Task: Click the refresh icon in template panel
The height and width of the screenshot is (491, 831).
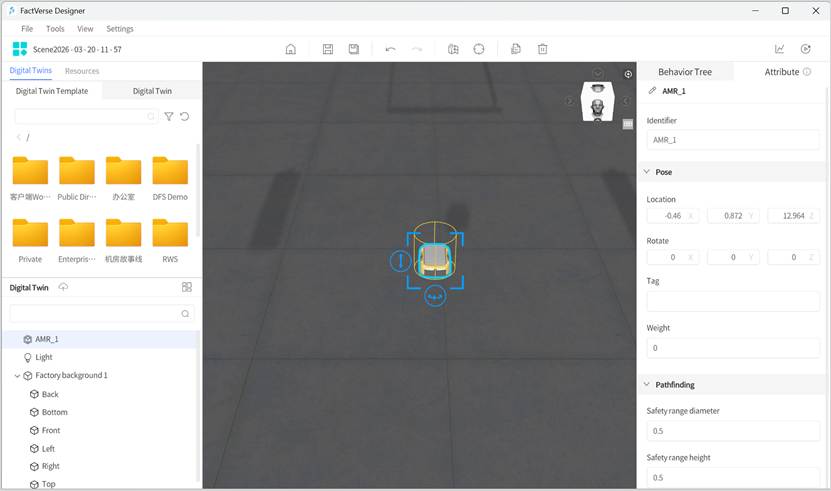Action: 185,117
